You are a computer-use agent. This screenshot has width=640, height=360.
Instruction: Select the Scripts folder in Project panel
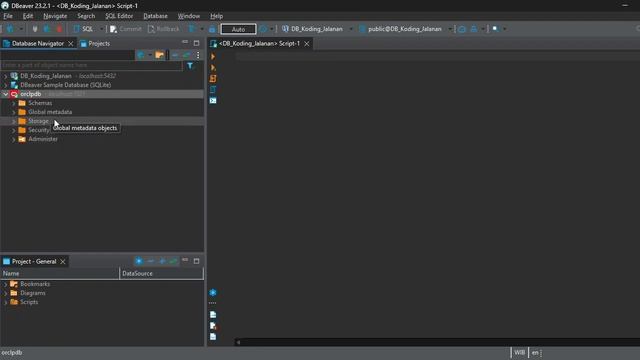(x=29, y=302)
